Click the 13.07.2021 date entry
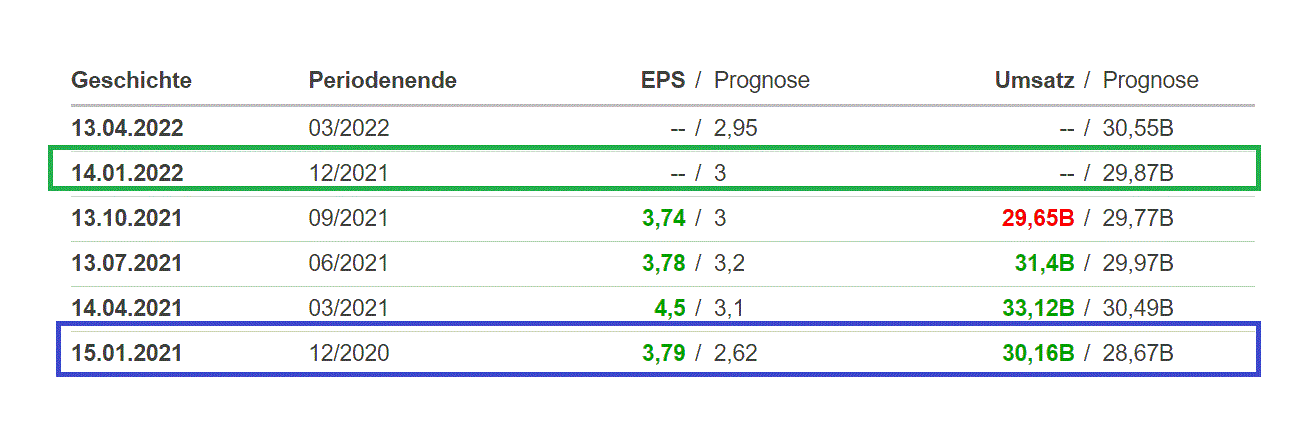The image size is (1315, 444). coord(127,264)
